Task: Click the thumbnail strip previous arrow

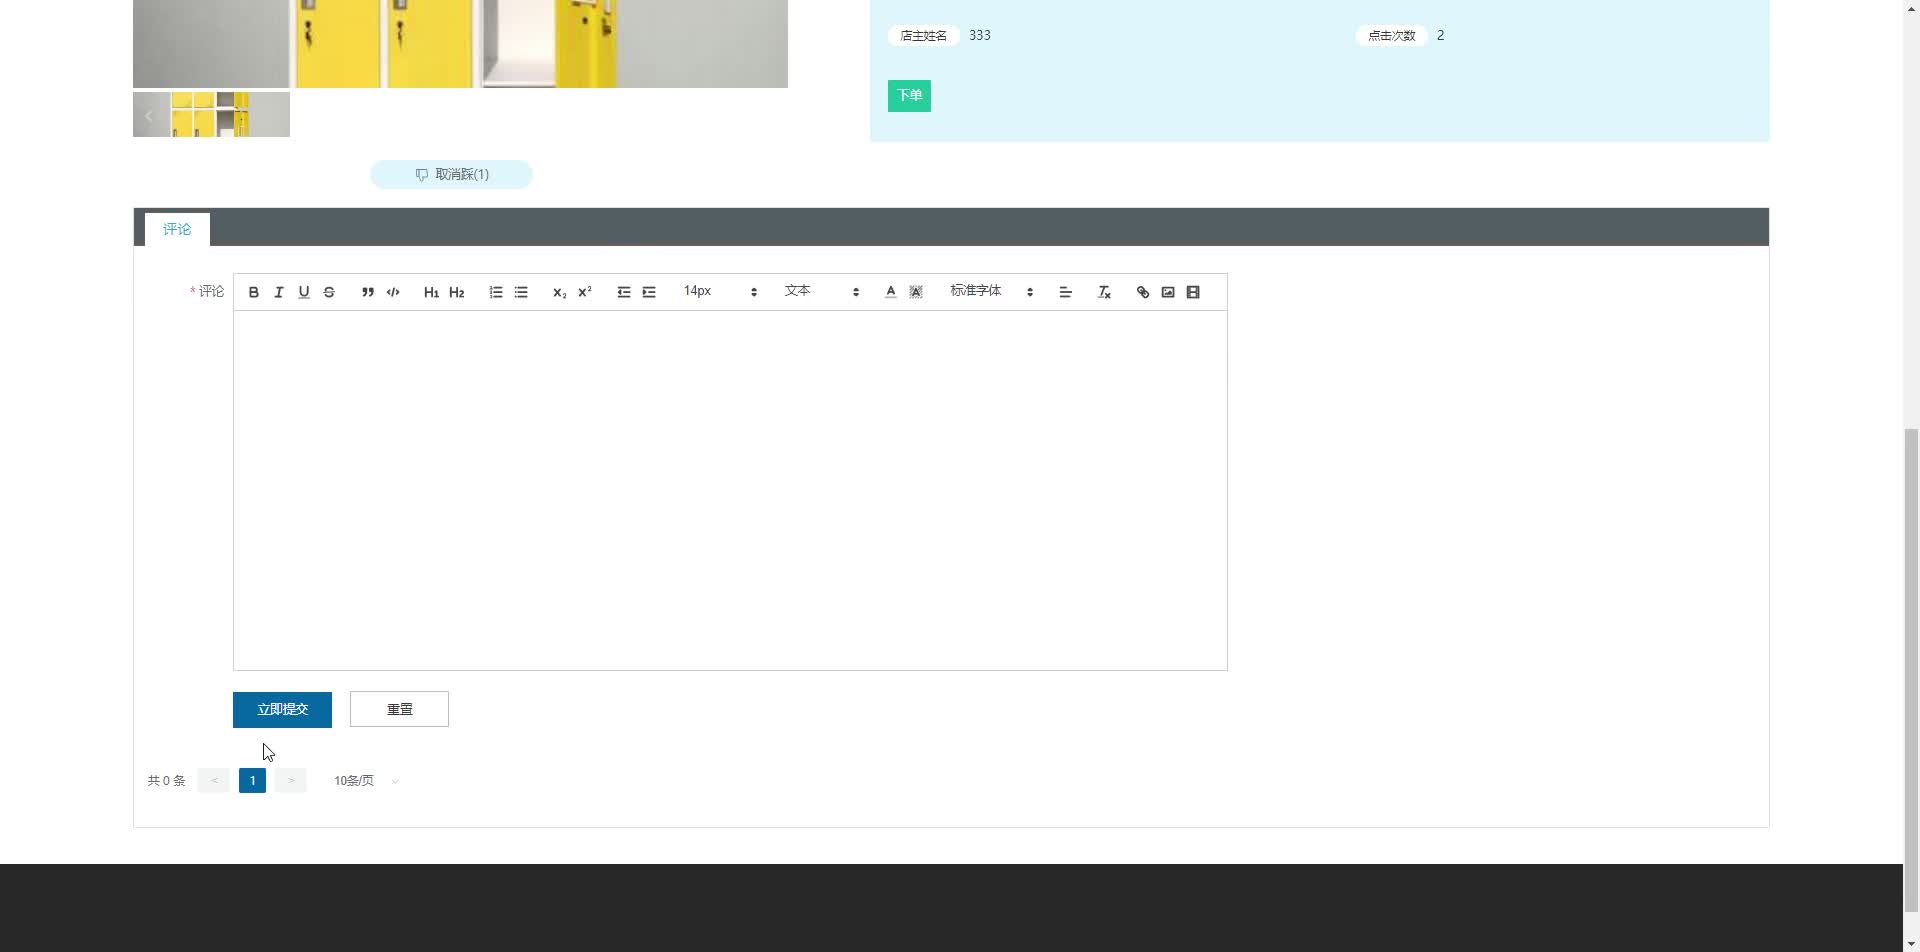Action: pyautogui.click(x=150, y=115)
